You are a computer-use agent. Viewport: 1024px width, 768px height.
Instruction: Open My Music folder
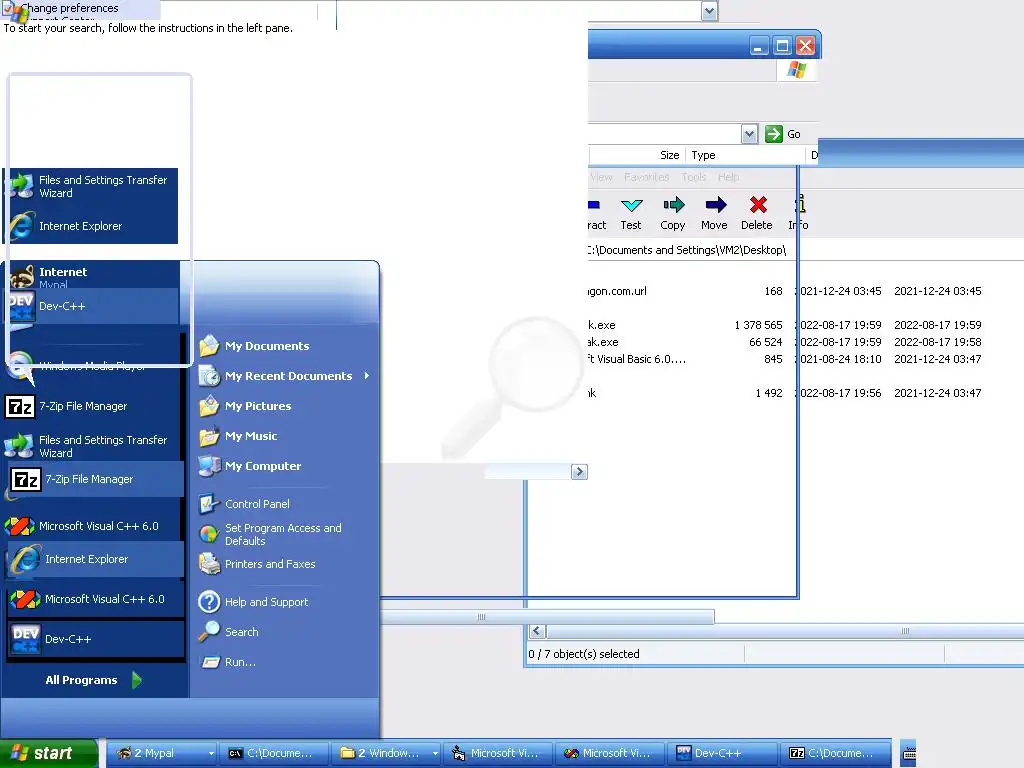pos(251,436)
